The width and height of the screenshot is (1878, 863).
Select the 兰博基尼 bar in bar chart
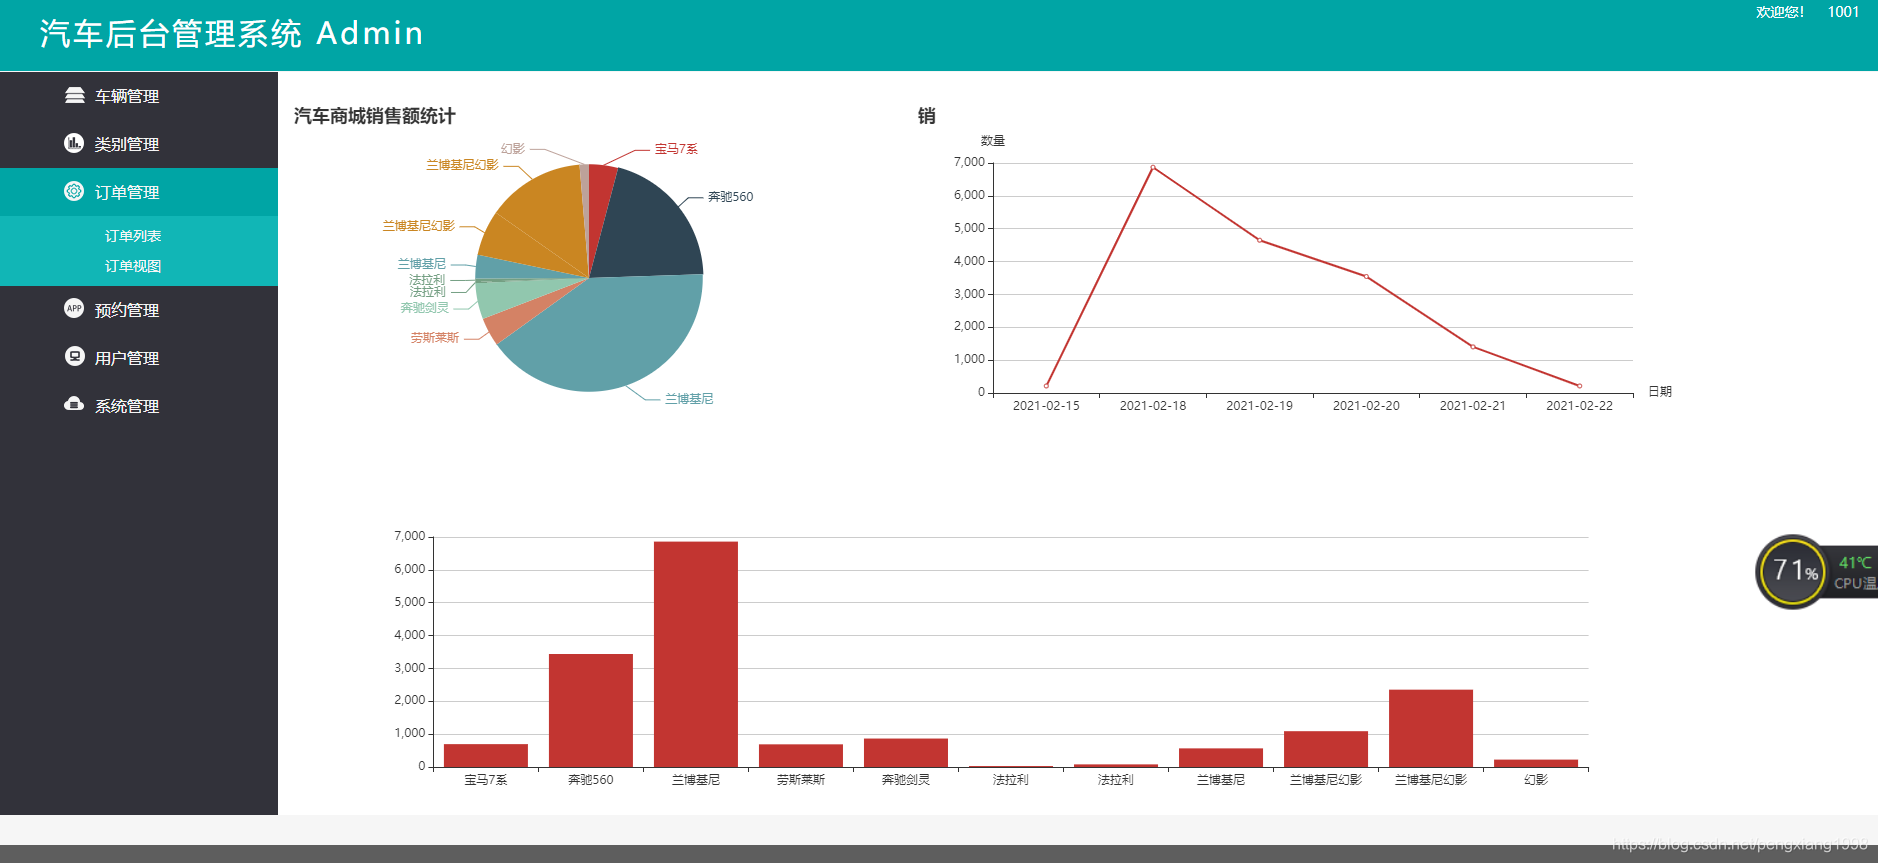coord(696,654)
